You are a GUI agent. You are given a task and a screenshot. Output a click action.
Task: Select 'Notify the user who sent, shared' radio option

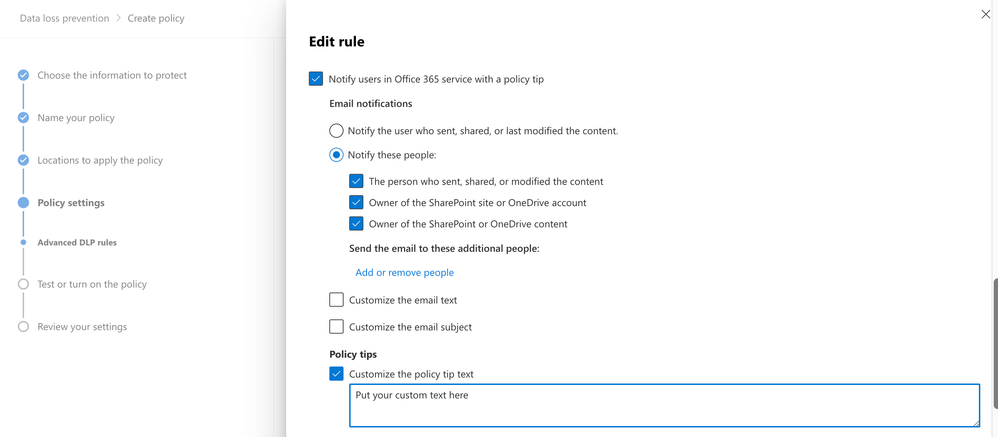(x=336, y=131)
